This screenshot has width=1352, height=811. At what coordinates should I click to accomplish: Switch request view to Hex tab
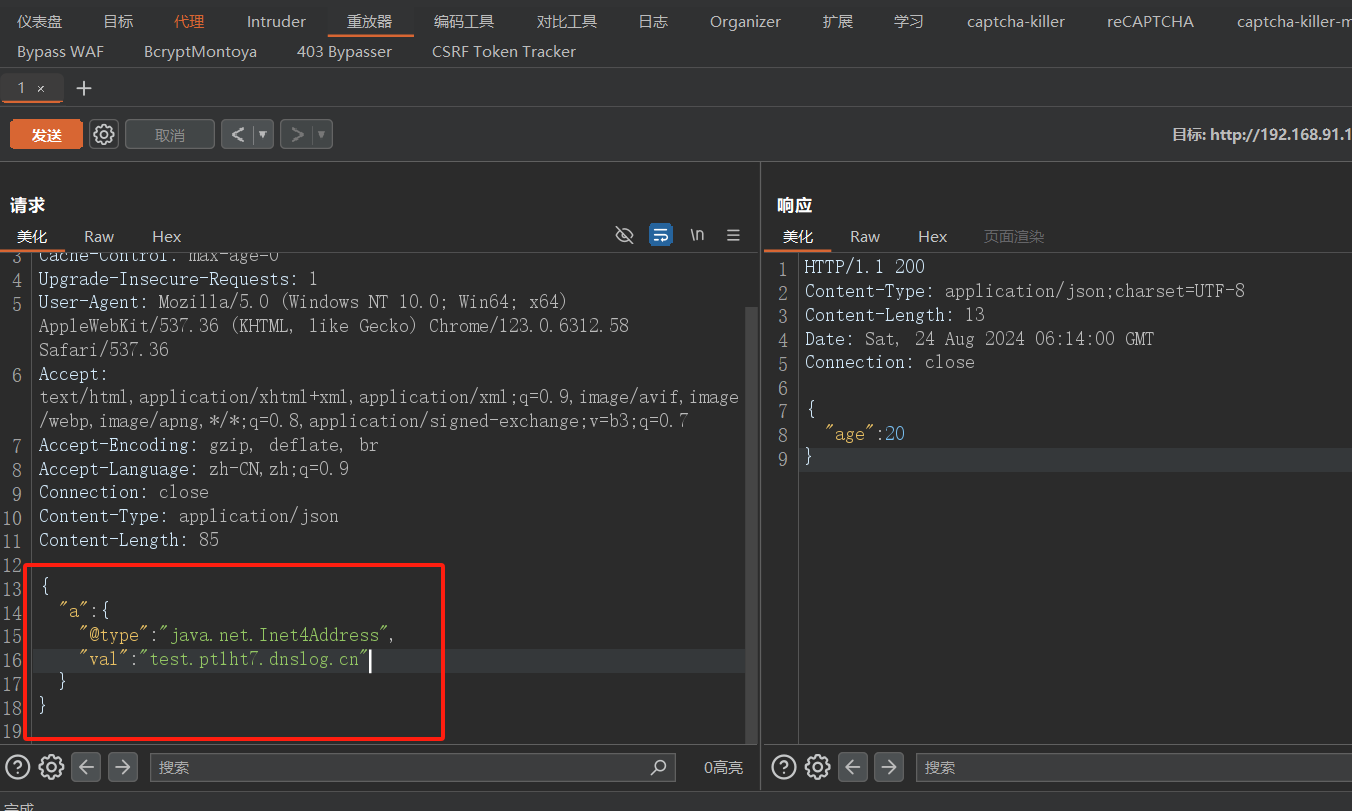[x=167, y=237]
